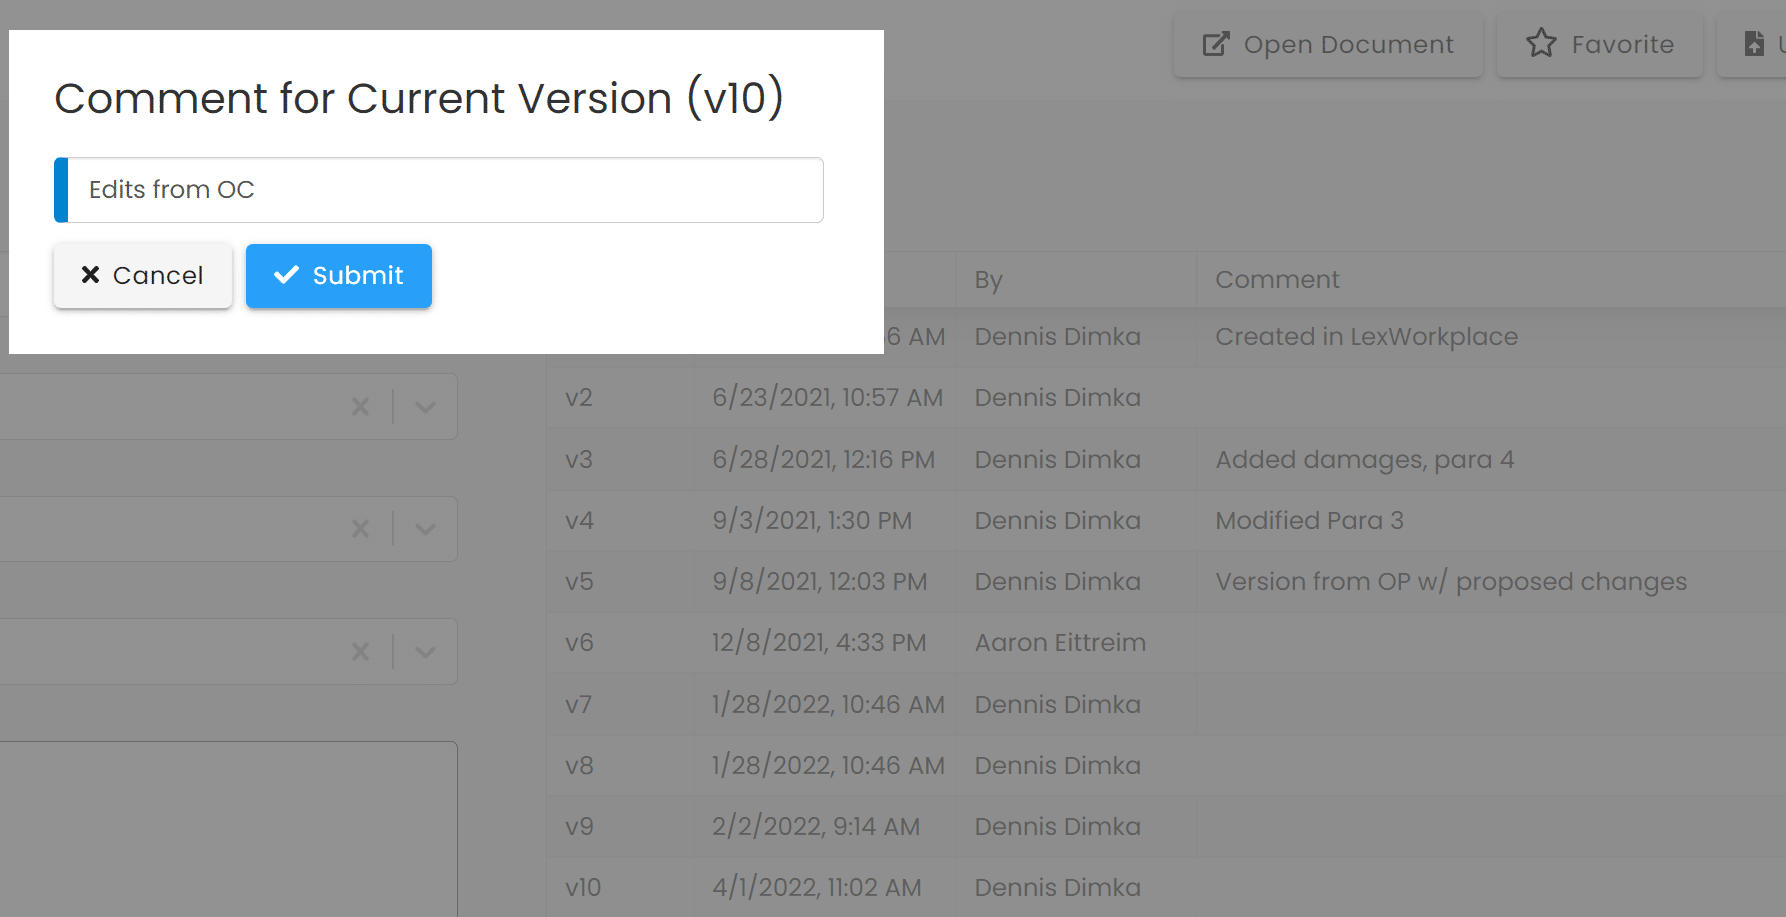Click the Favorite star icon
This screenshot has height=917, width=1786.
1541,43
